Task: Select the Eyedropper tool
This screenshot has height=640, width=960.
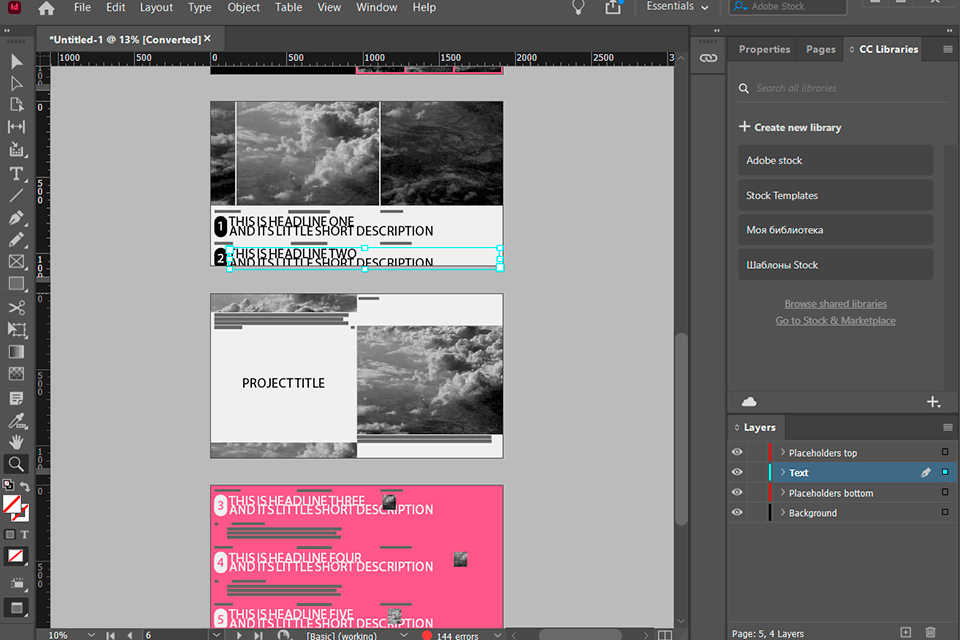Action: [x=17, y=421]
